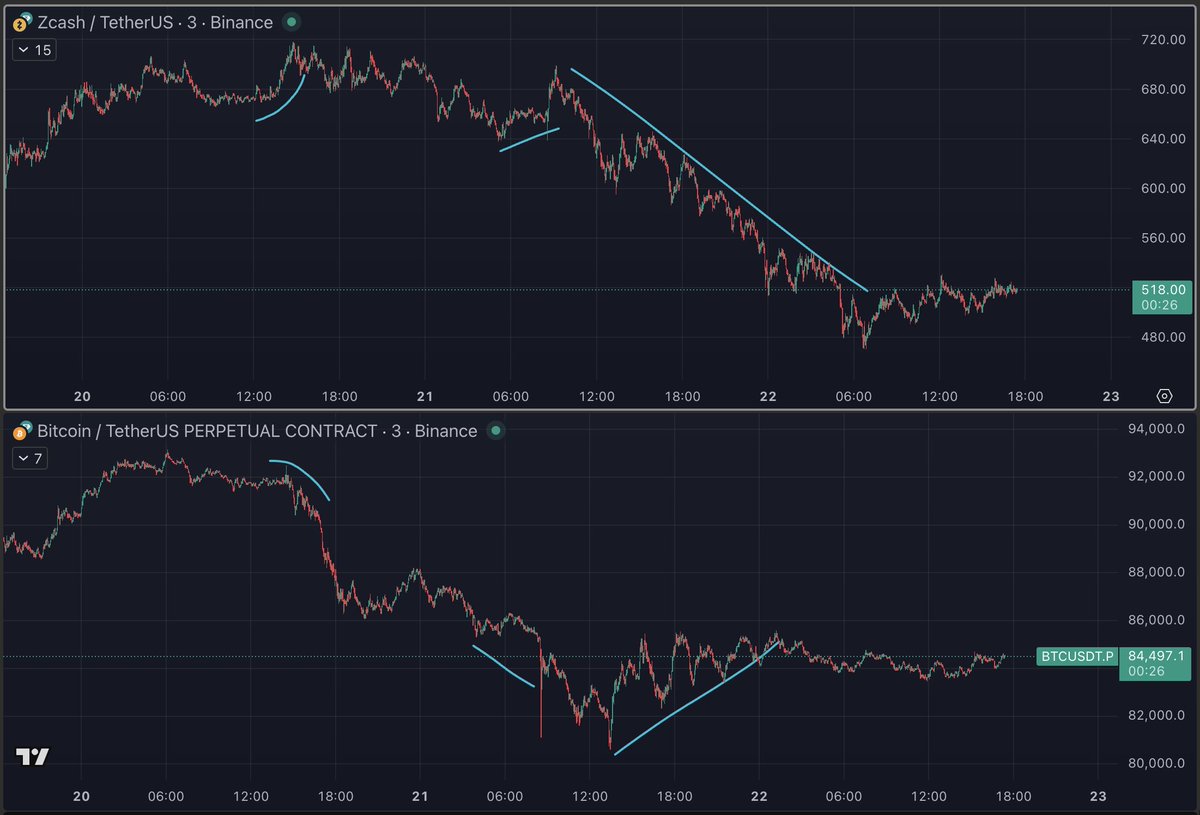
Task: Click date 22 on Bitcoin time axis
Action: pos(759,796)
